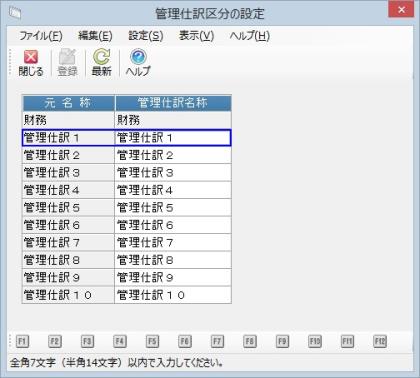Select 管理仕訳1 in 元名称 column
Viewport: 420px width, 378px height.
(68, 138)
